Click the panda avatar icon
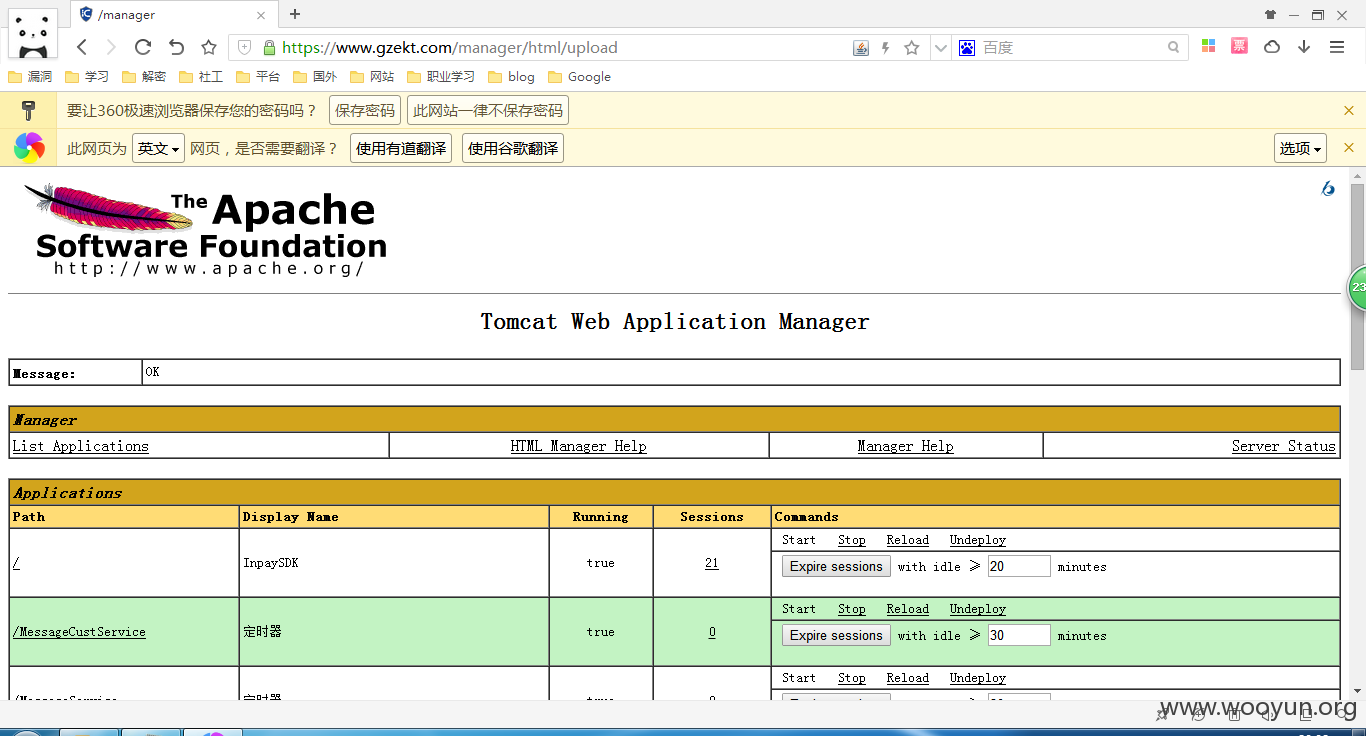Image resolution: width=1366 pixels, height=736 pixels. pos(34,33)
